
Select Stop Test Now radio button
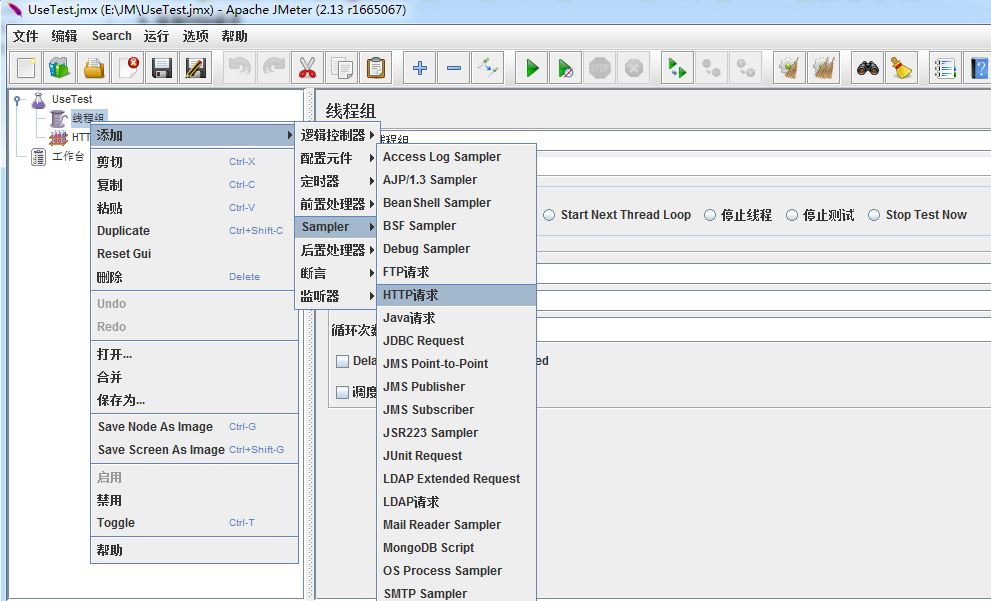(x=874, y=215)
